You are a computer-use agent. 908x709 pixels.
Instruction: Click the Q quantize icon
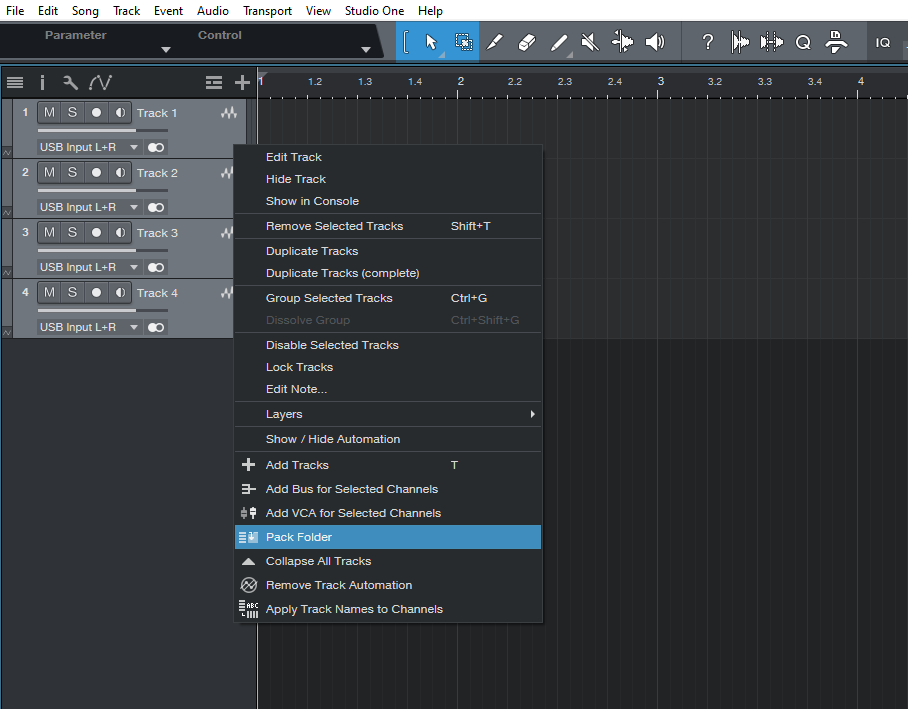pyautogui.click(x=803, y=42)
